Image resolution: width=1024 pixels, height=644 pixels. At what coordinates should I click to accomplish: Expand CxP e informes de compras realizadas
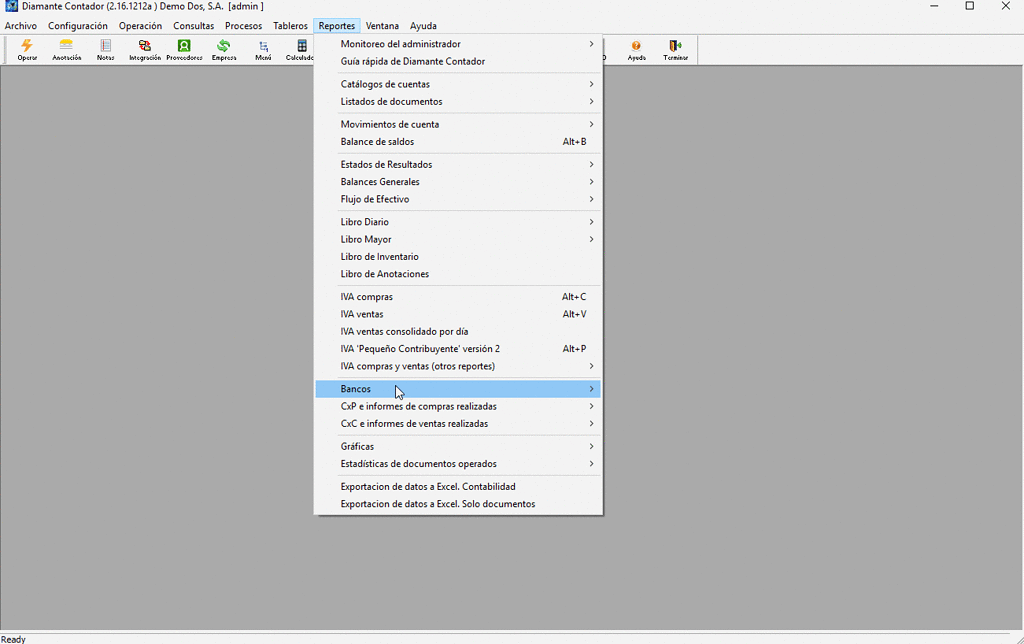pyautogui.click(x=458, y=406)
